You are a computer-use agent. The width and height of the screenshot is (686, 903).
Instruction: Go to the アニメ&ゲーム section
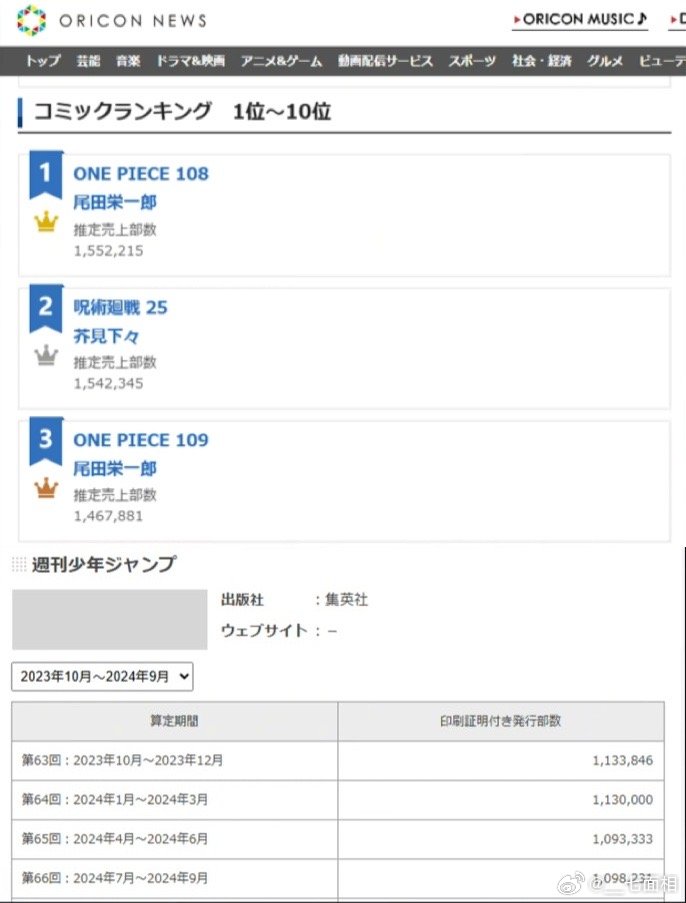[281, 61]
